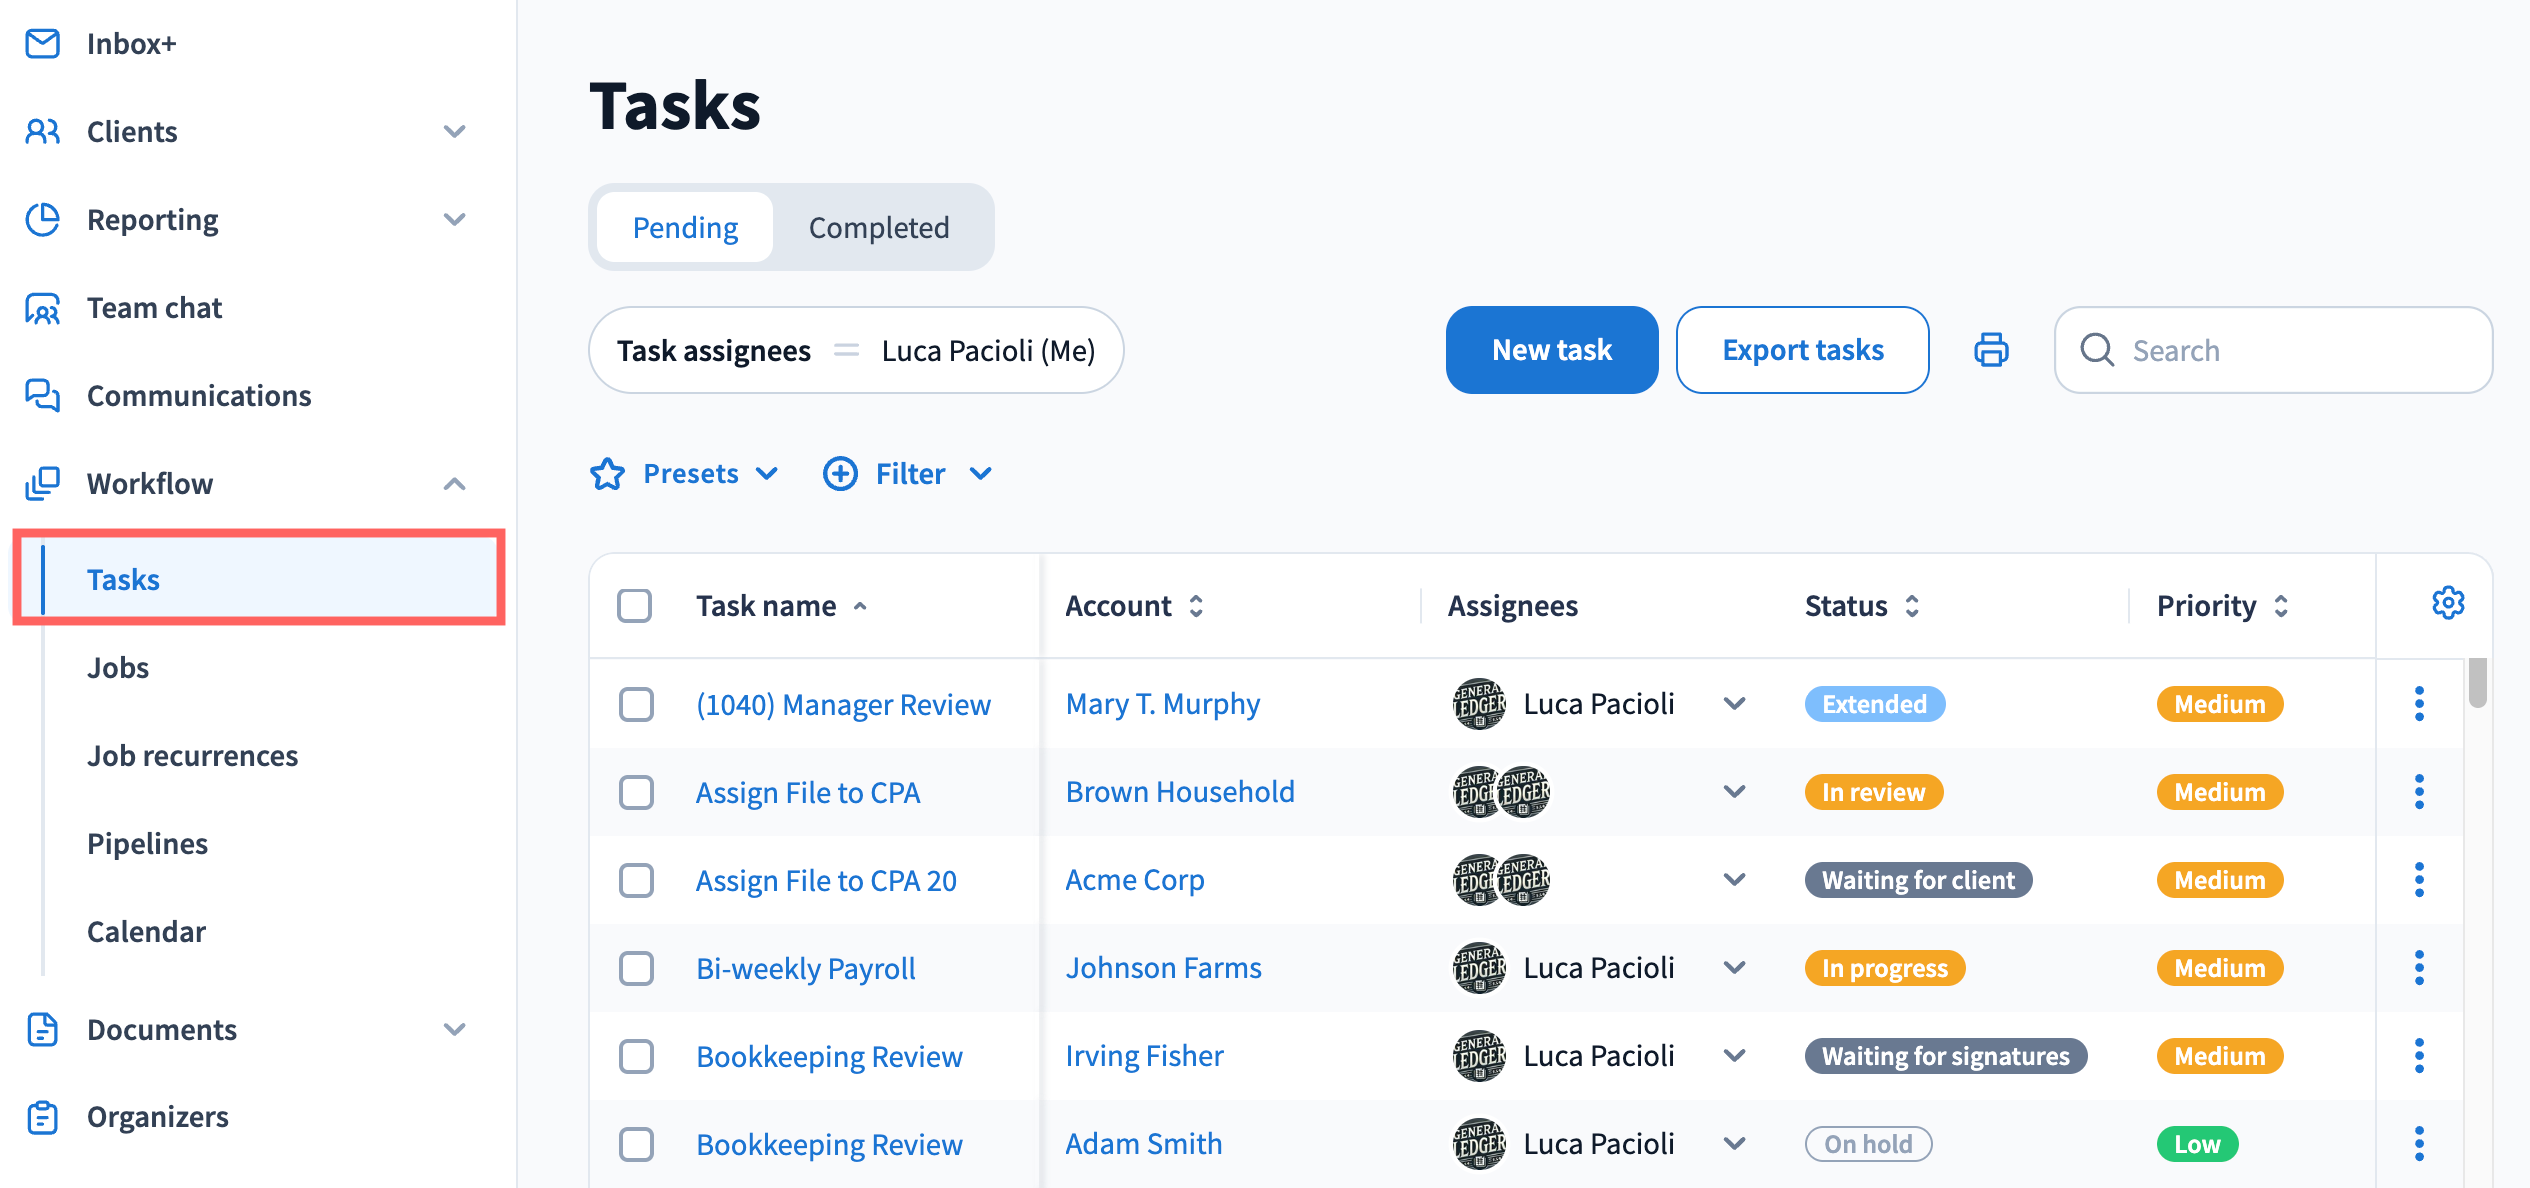Open the Johnson Farms account link
This screenshot has width=2530, height=1188.
[1163, 968]
